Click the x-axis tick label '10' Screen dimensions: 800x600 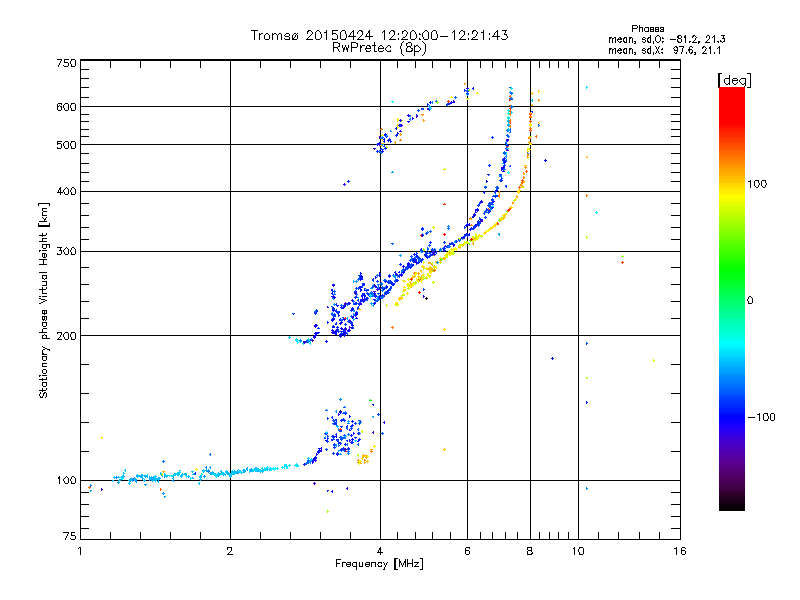tap(578, 551)
